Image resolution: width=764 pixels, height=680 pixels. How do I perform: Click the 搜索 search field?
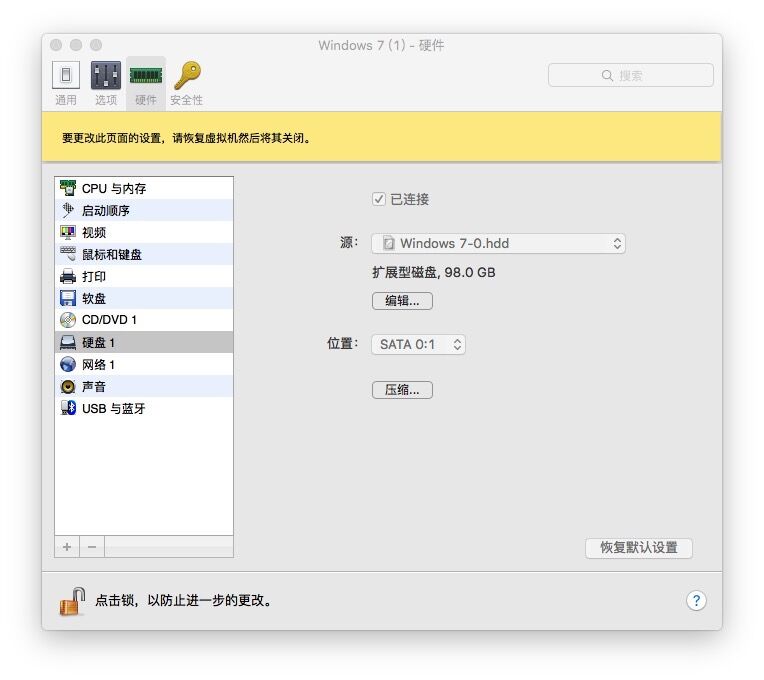(630, 75)
